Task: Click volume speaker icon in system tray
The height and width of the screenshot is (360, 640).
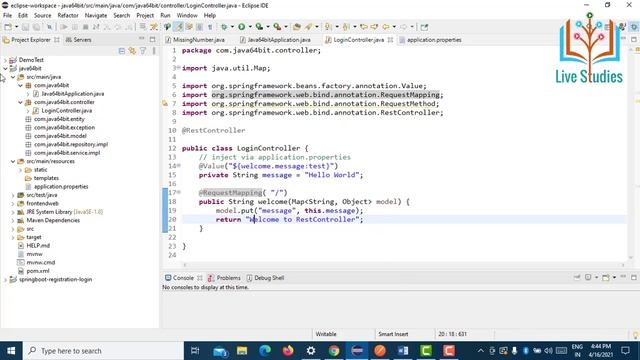Action: (548, 351)
